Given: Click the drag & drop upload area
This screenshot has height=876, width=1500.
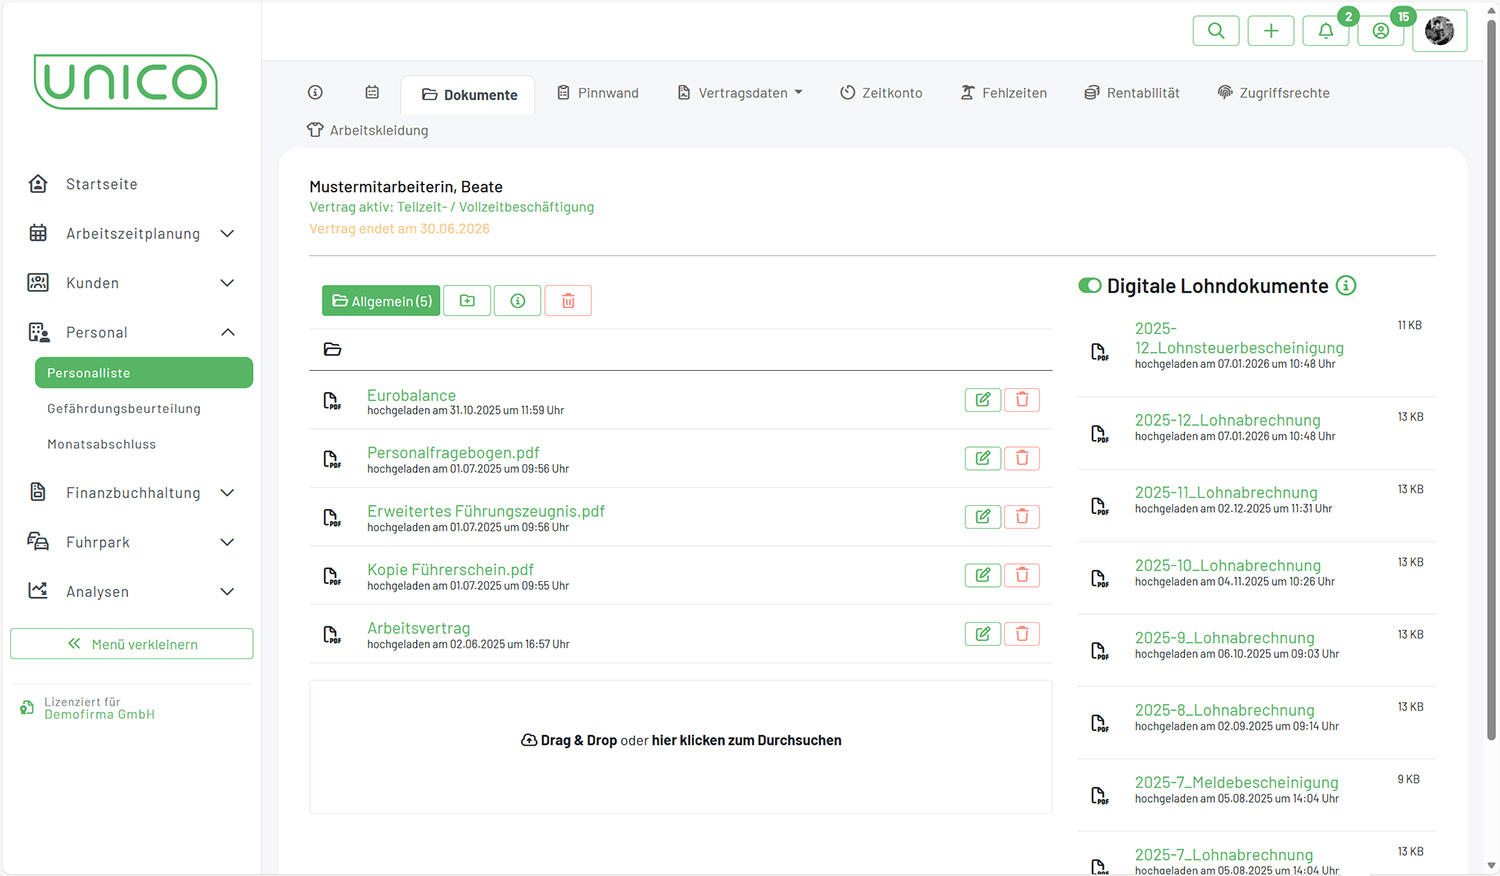Looking at the screenshot, I should pos(680,741).
